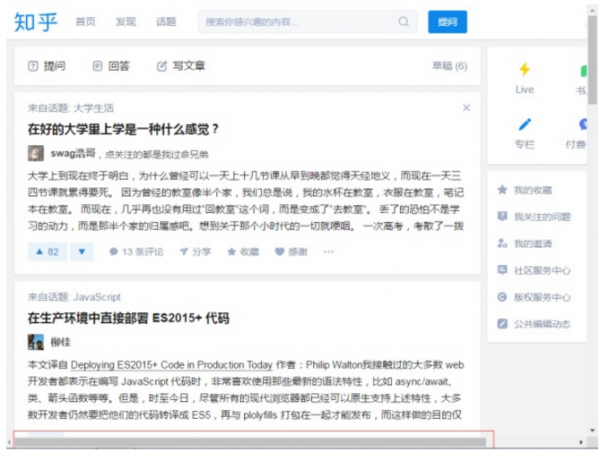Click the 专栏 pencil icon
Viewport: 600px width, 452px height.
coord(524,125)
